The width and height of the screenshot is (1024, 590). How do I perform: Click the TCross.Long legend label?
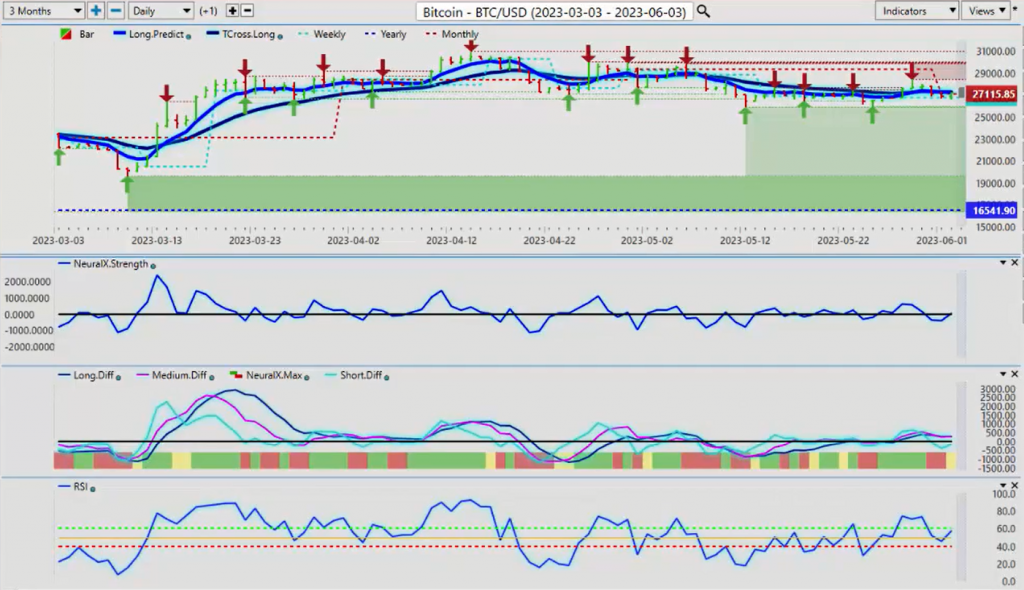pyautogui.click(x=248, y=34)
